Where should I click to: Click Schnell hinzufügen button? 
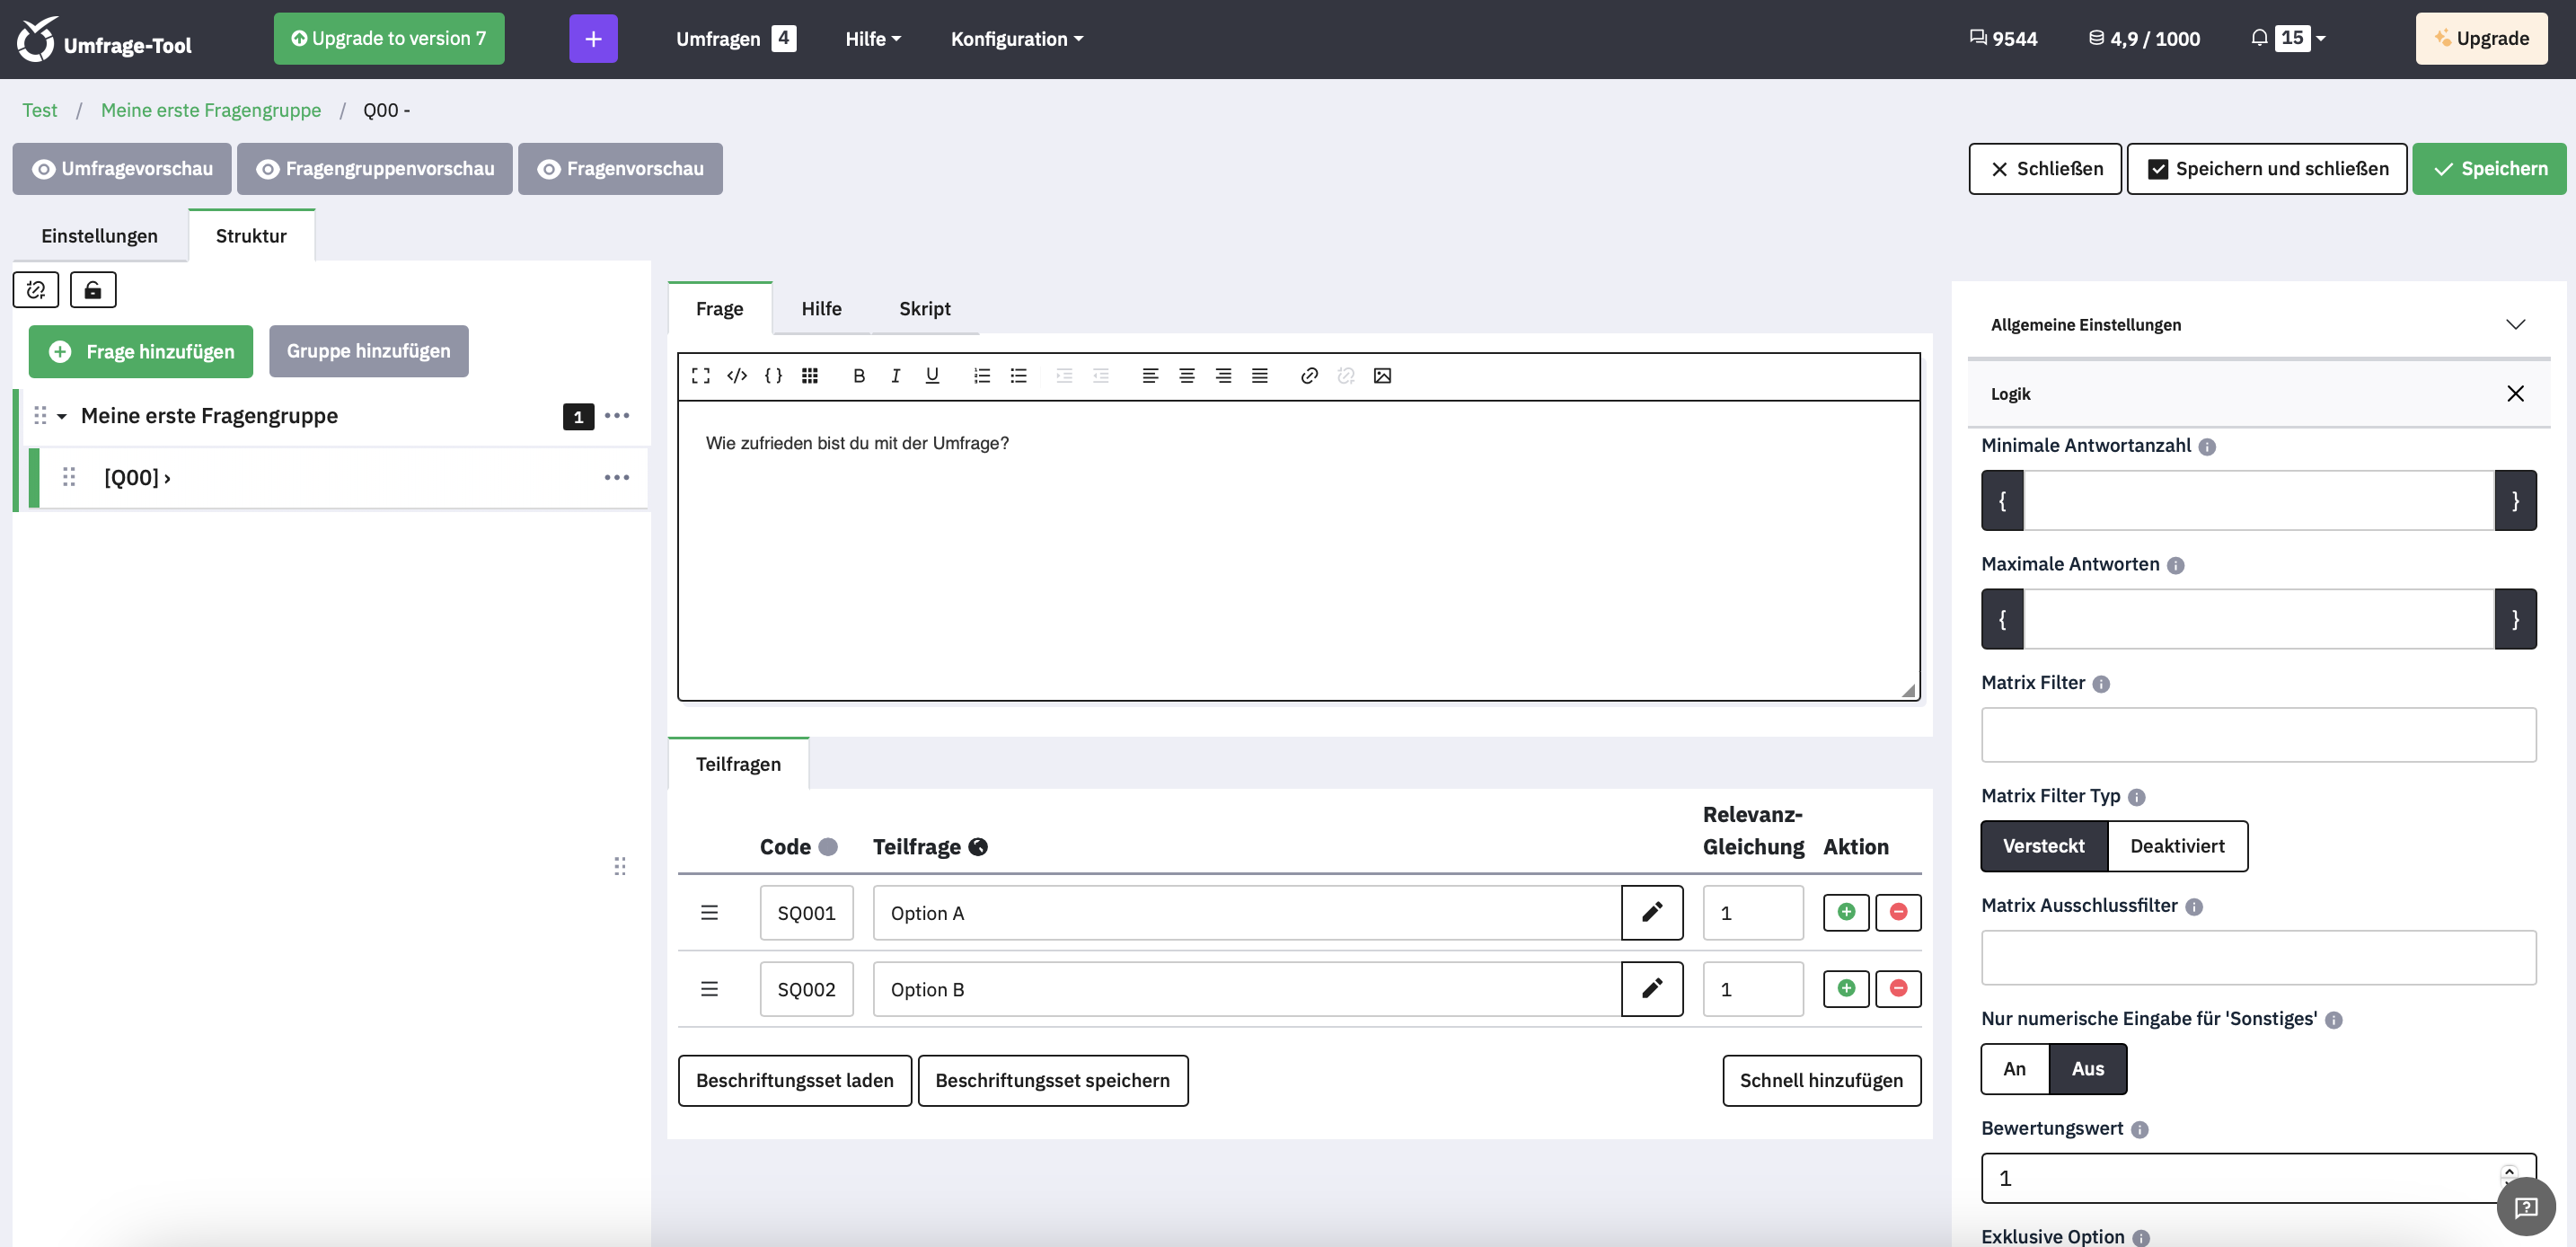[1821, 1081]
